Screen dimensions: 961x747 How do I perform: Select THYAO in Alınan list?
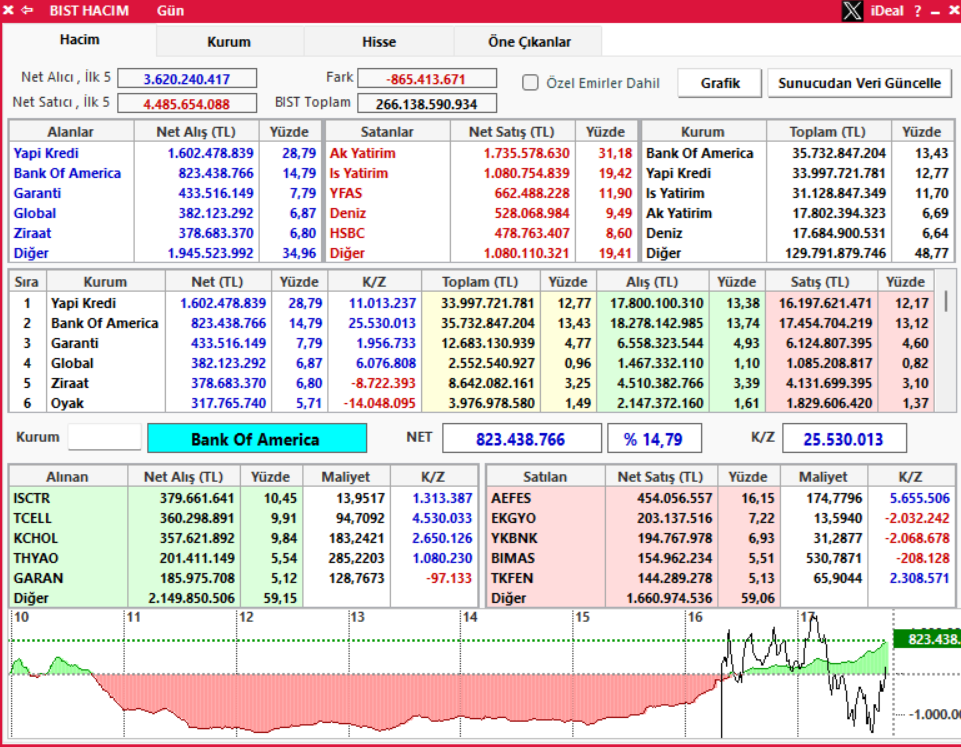[36, 558]
